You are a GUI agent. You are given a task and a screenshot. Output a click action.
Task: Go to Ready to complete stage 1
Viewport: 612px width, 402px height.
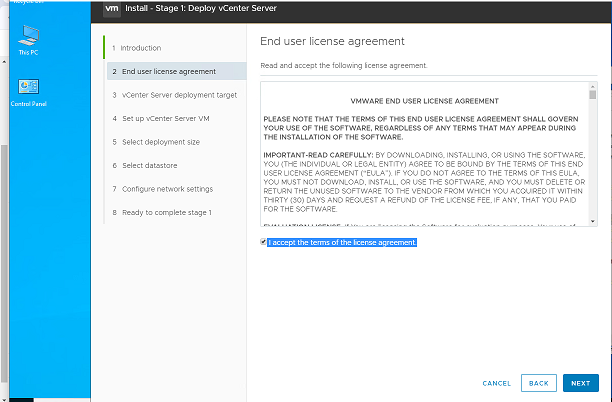click(166, 212)
